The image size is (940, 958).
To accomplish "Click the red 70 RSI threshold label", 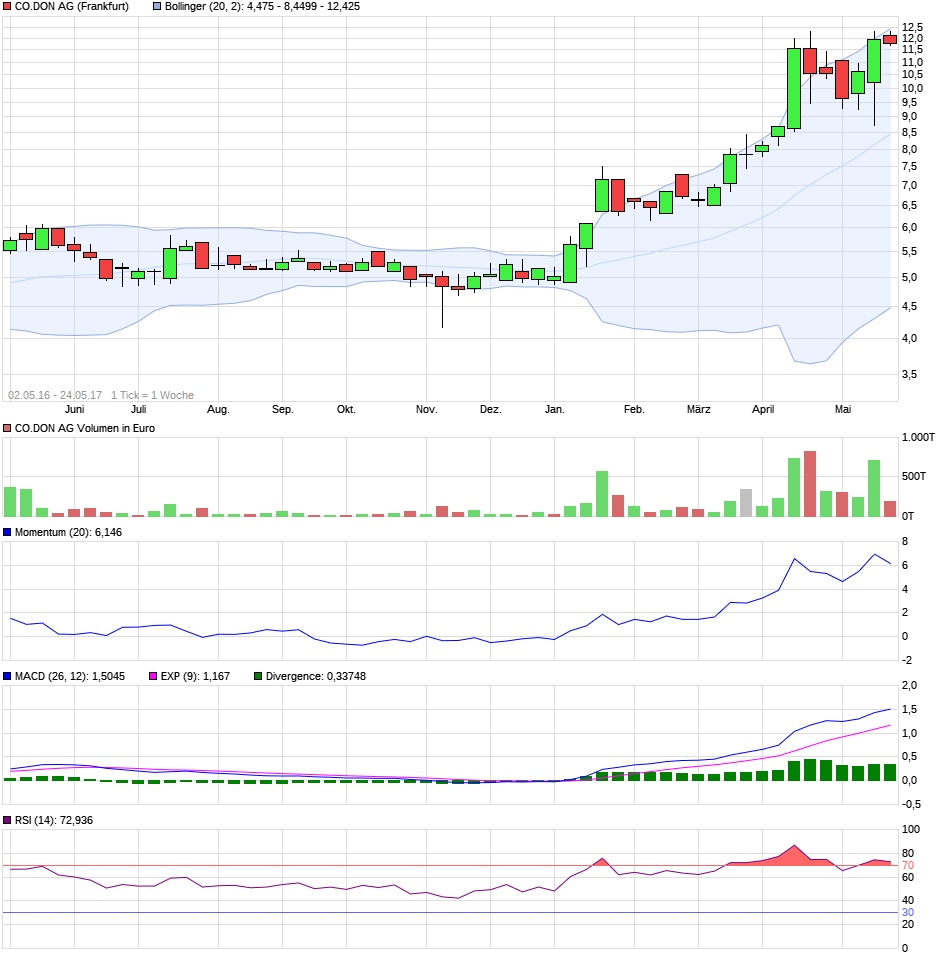I will [x=908, y=866].
